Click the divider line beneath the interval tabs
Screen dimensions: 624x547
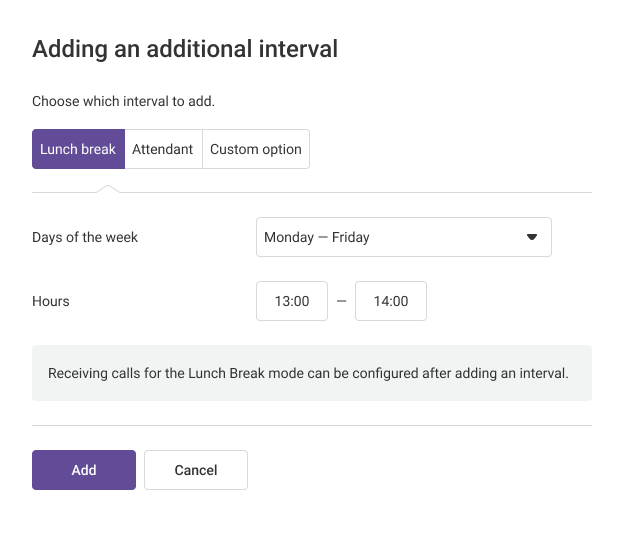(x=350, y=192)
